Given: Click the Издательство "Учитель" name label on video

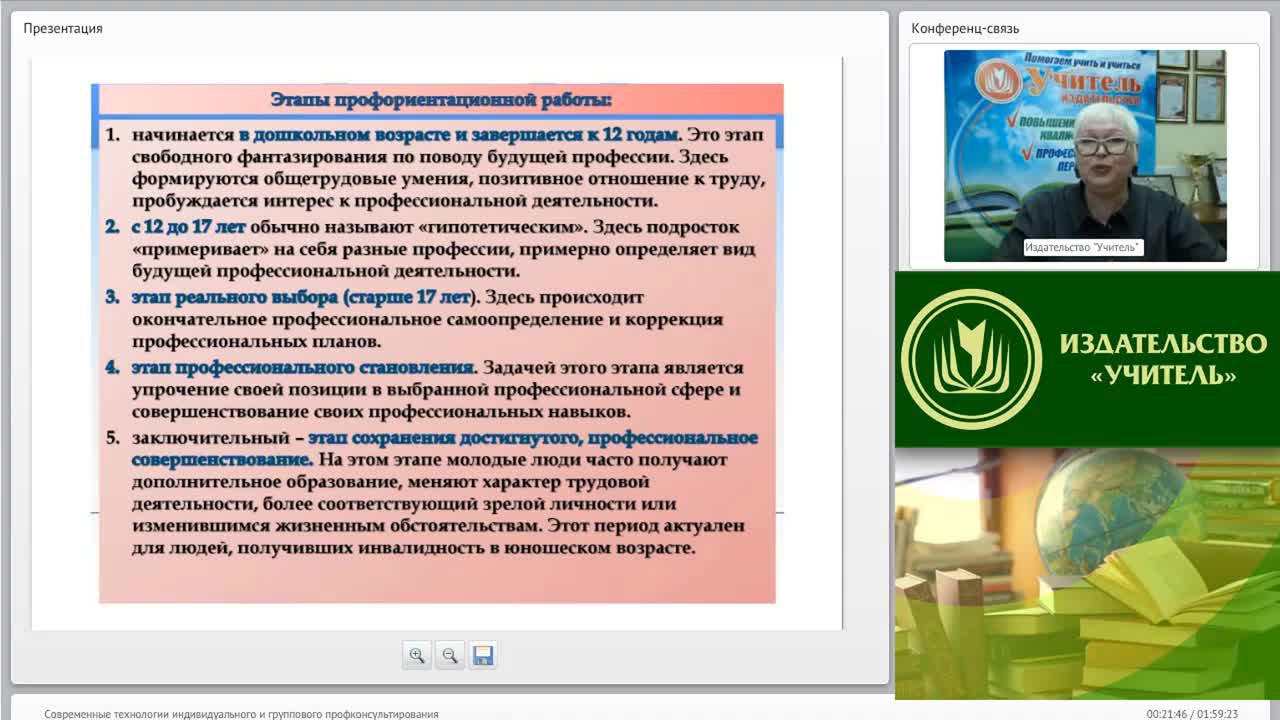Looking at the screenshot, I should 1083,247.
